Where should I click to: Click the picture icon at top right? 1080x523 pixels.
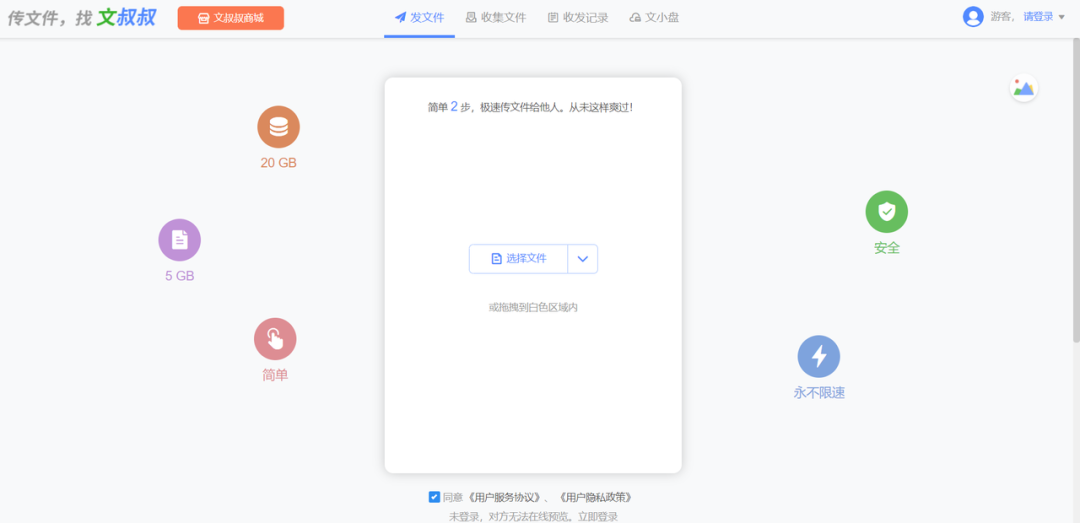point(1024,88)
